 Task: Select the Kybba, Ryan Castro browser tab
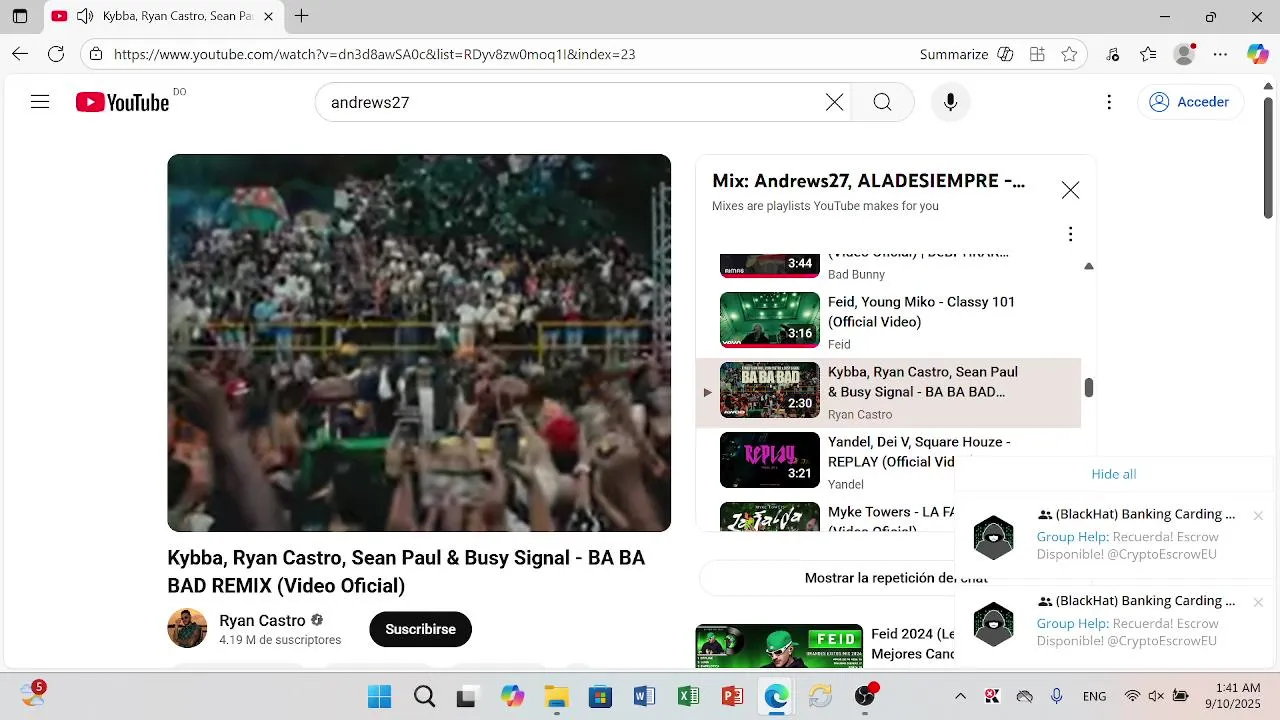click(x=163, y=16)
